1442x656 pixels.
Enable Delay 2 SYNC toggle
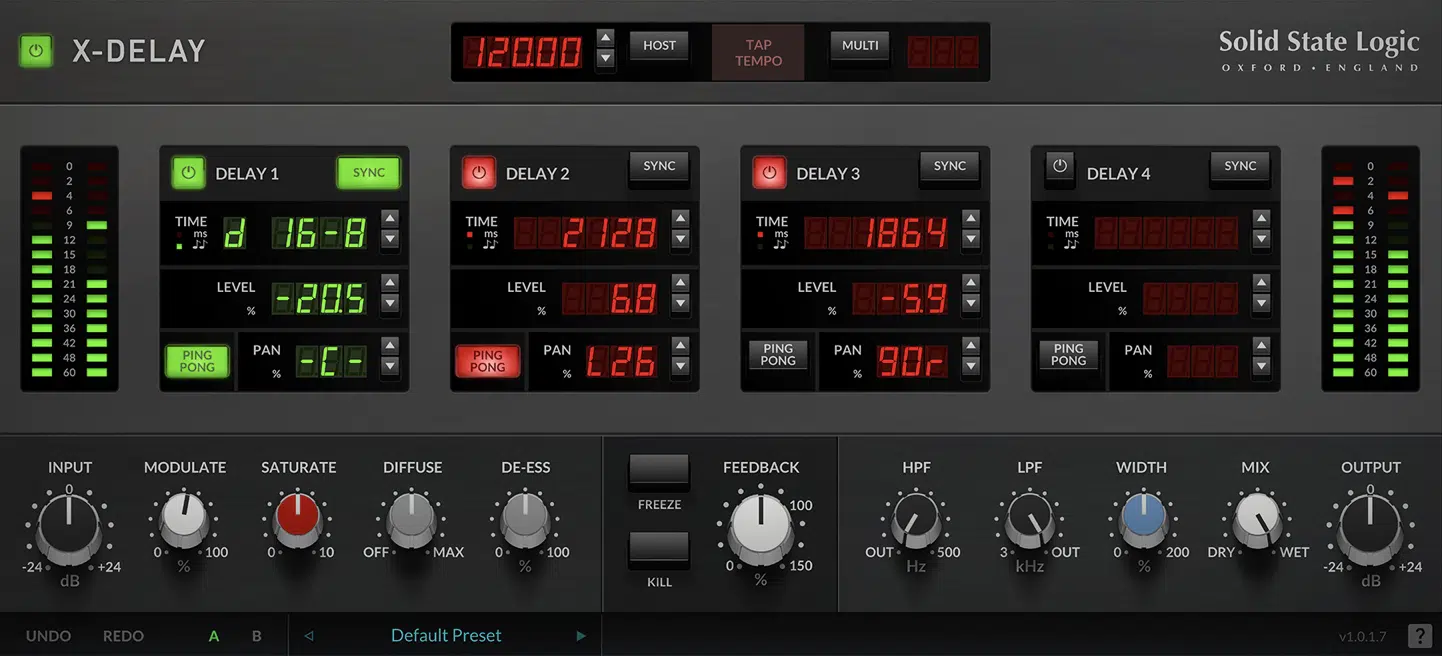point(659,167)
